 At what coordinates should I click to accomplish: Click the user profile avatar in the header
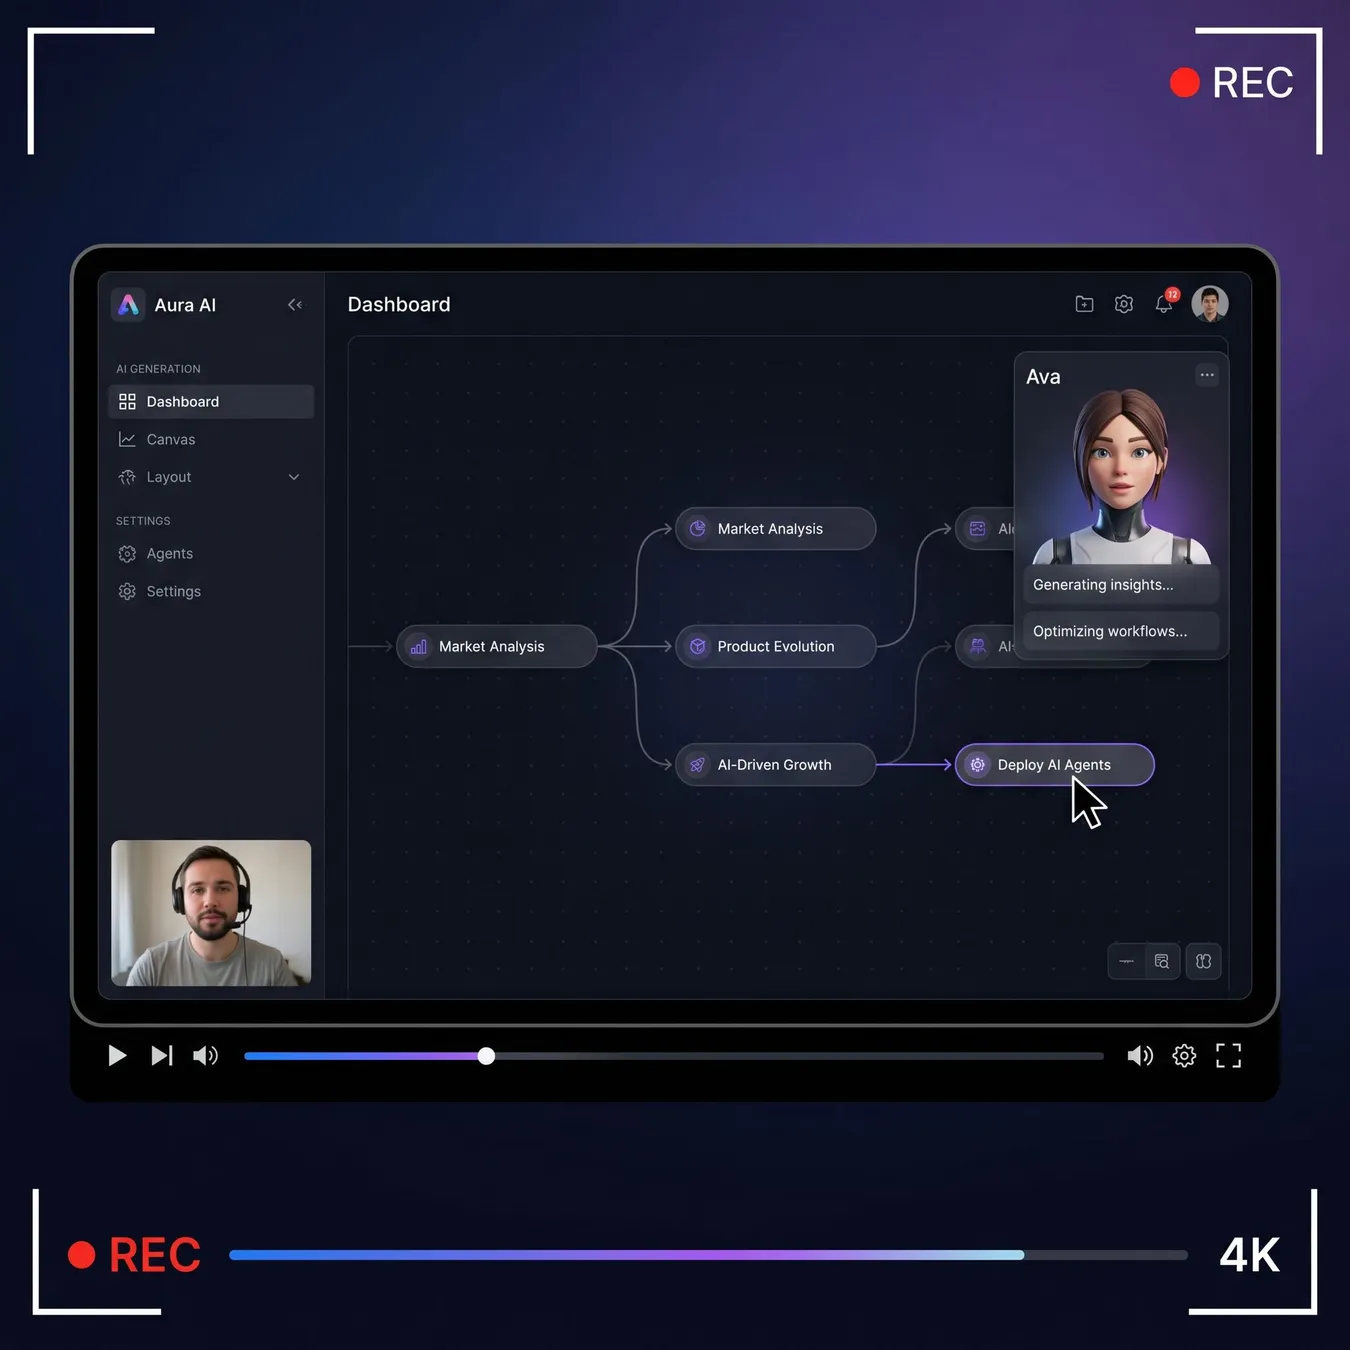point(1210,304)
